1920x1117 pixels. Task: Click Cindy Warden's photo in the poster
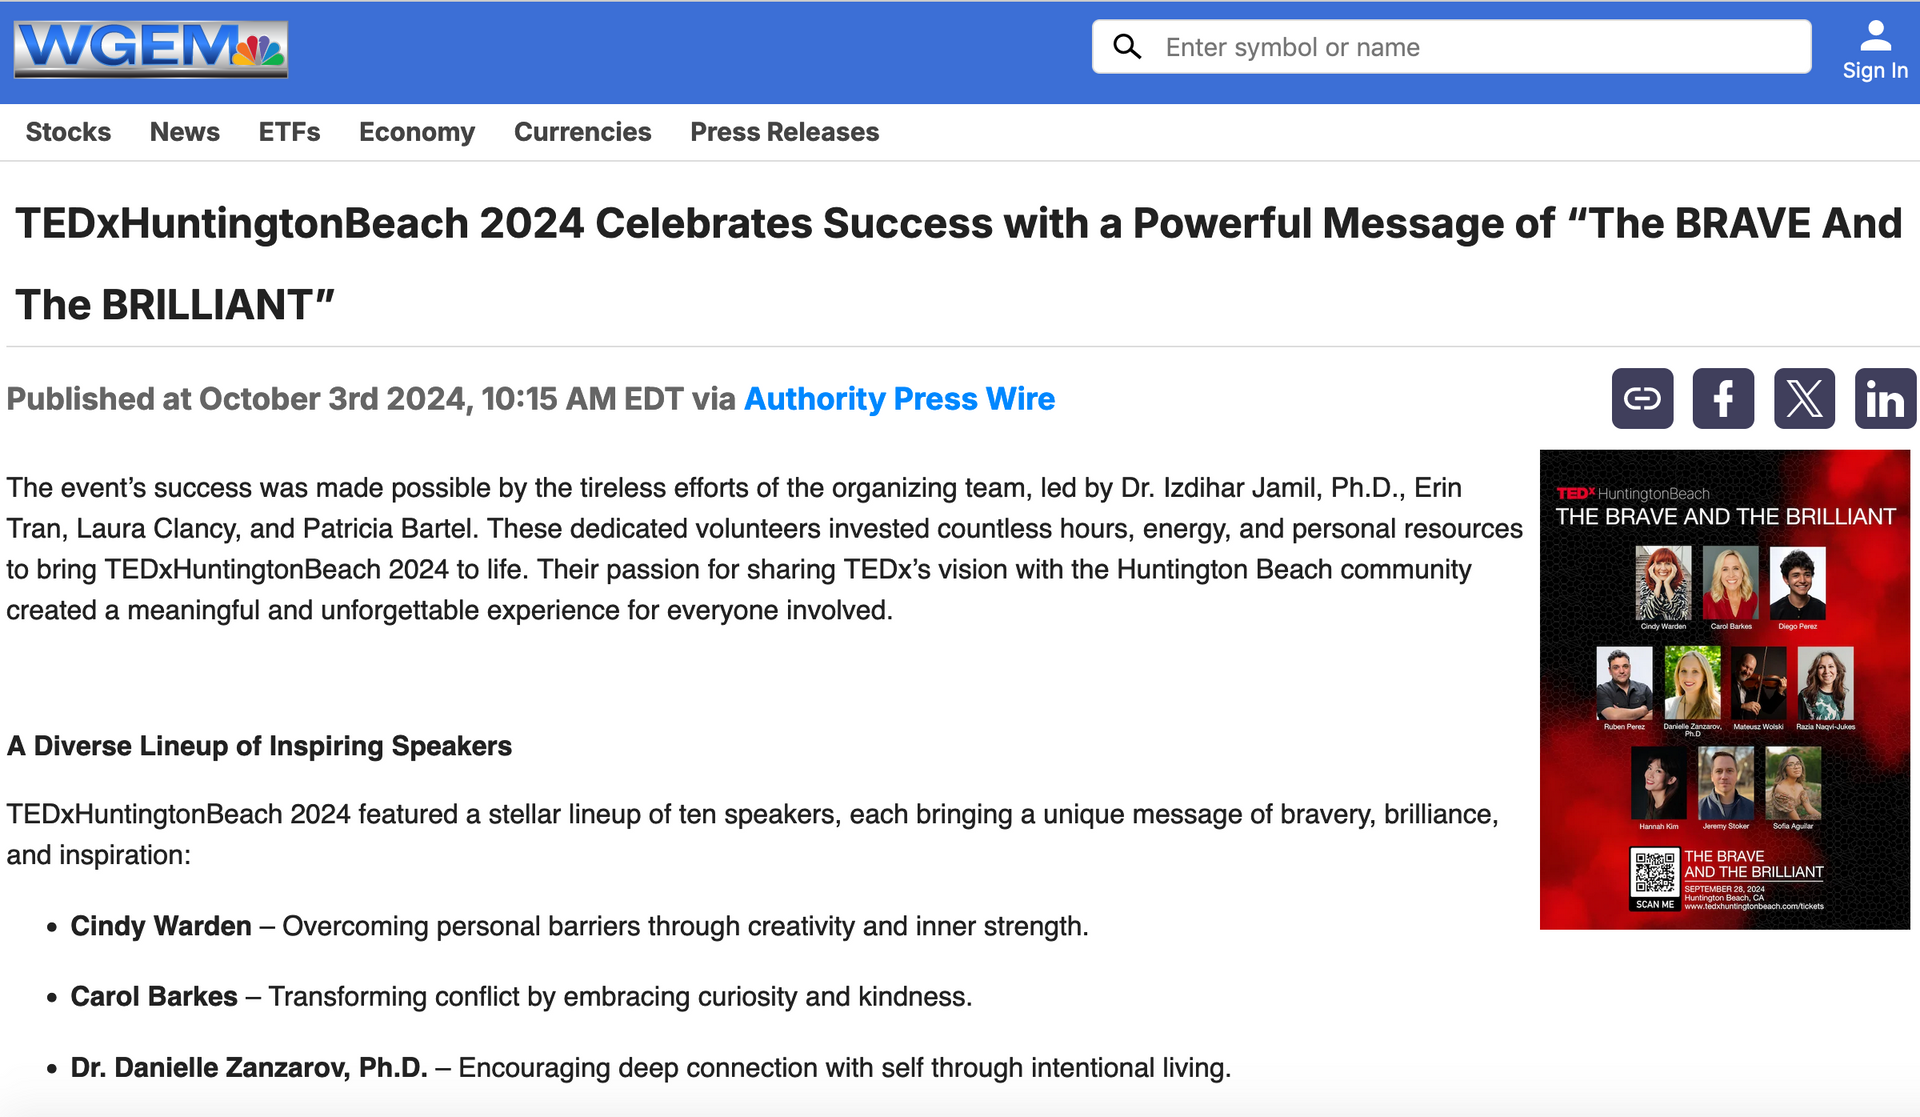tap(1663, 583)
